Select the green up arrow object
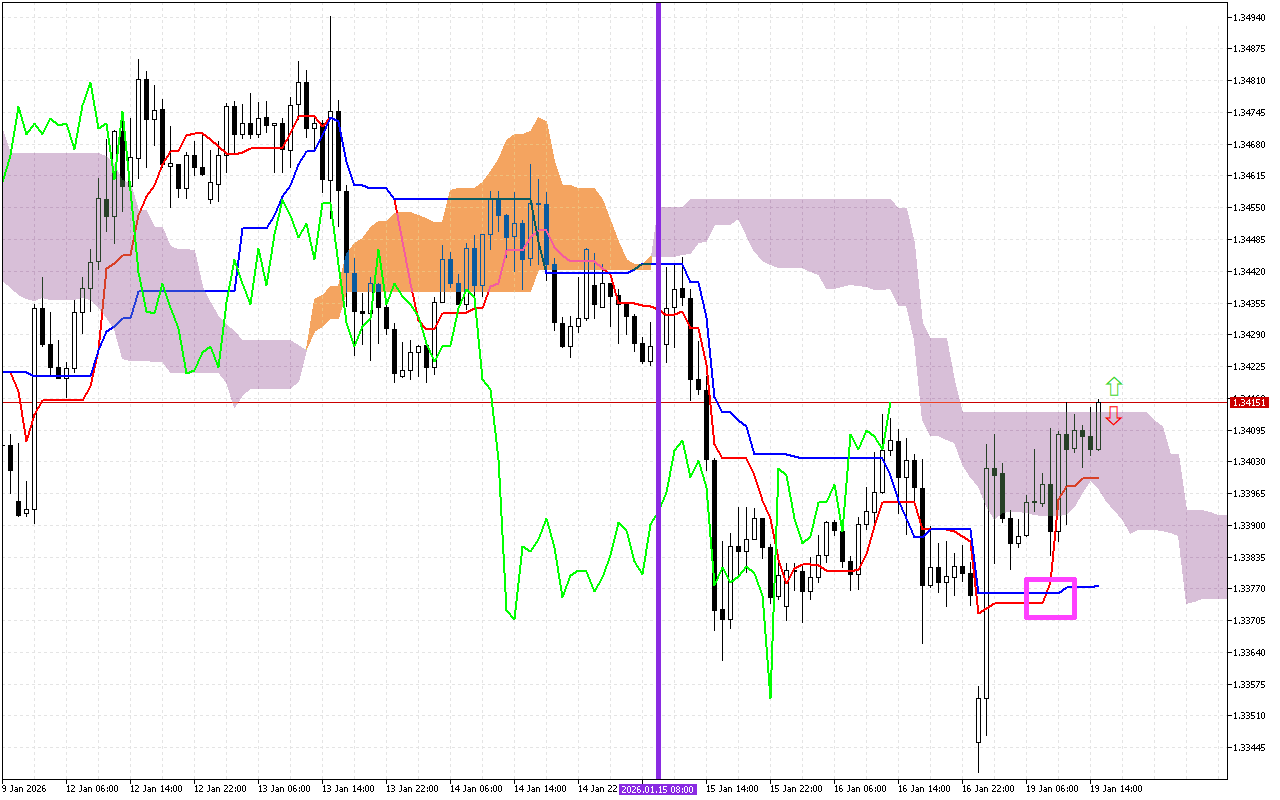The width and height of the screenshot is (1280, 800). click(x=1112, y=387)
